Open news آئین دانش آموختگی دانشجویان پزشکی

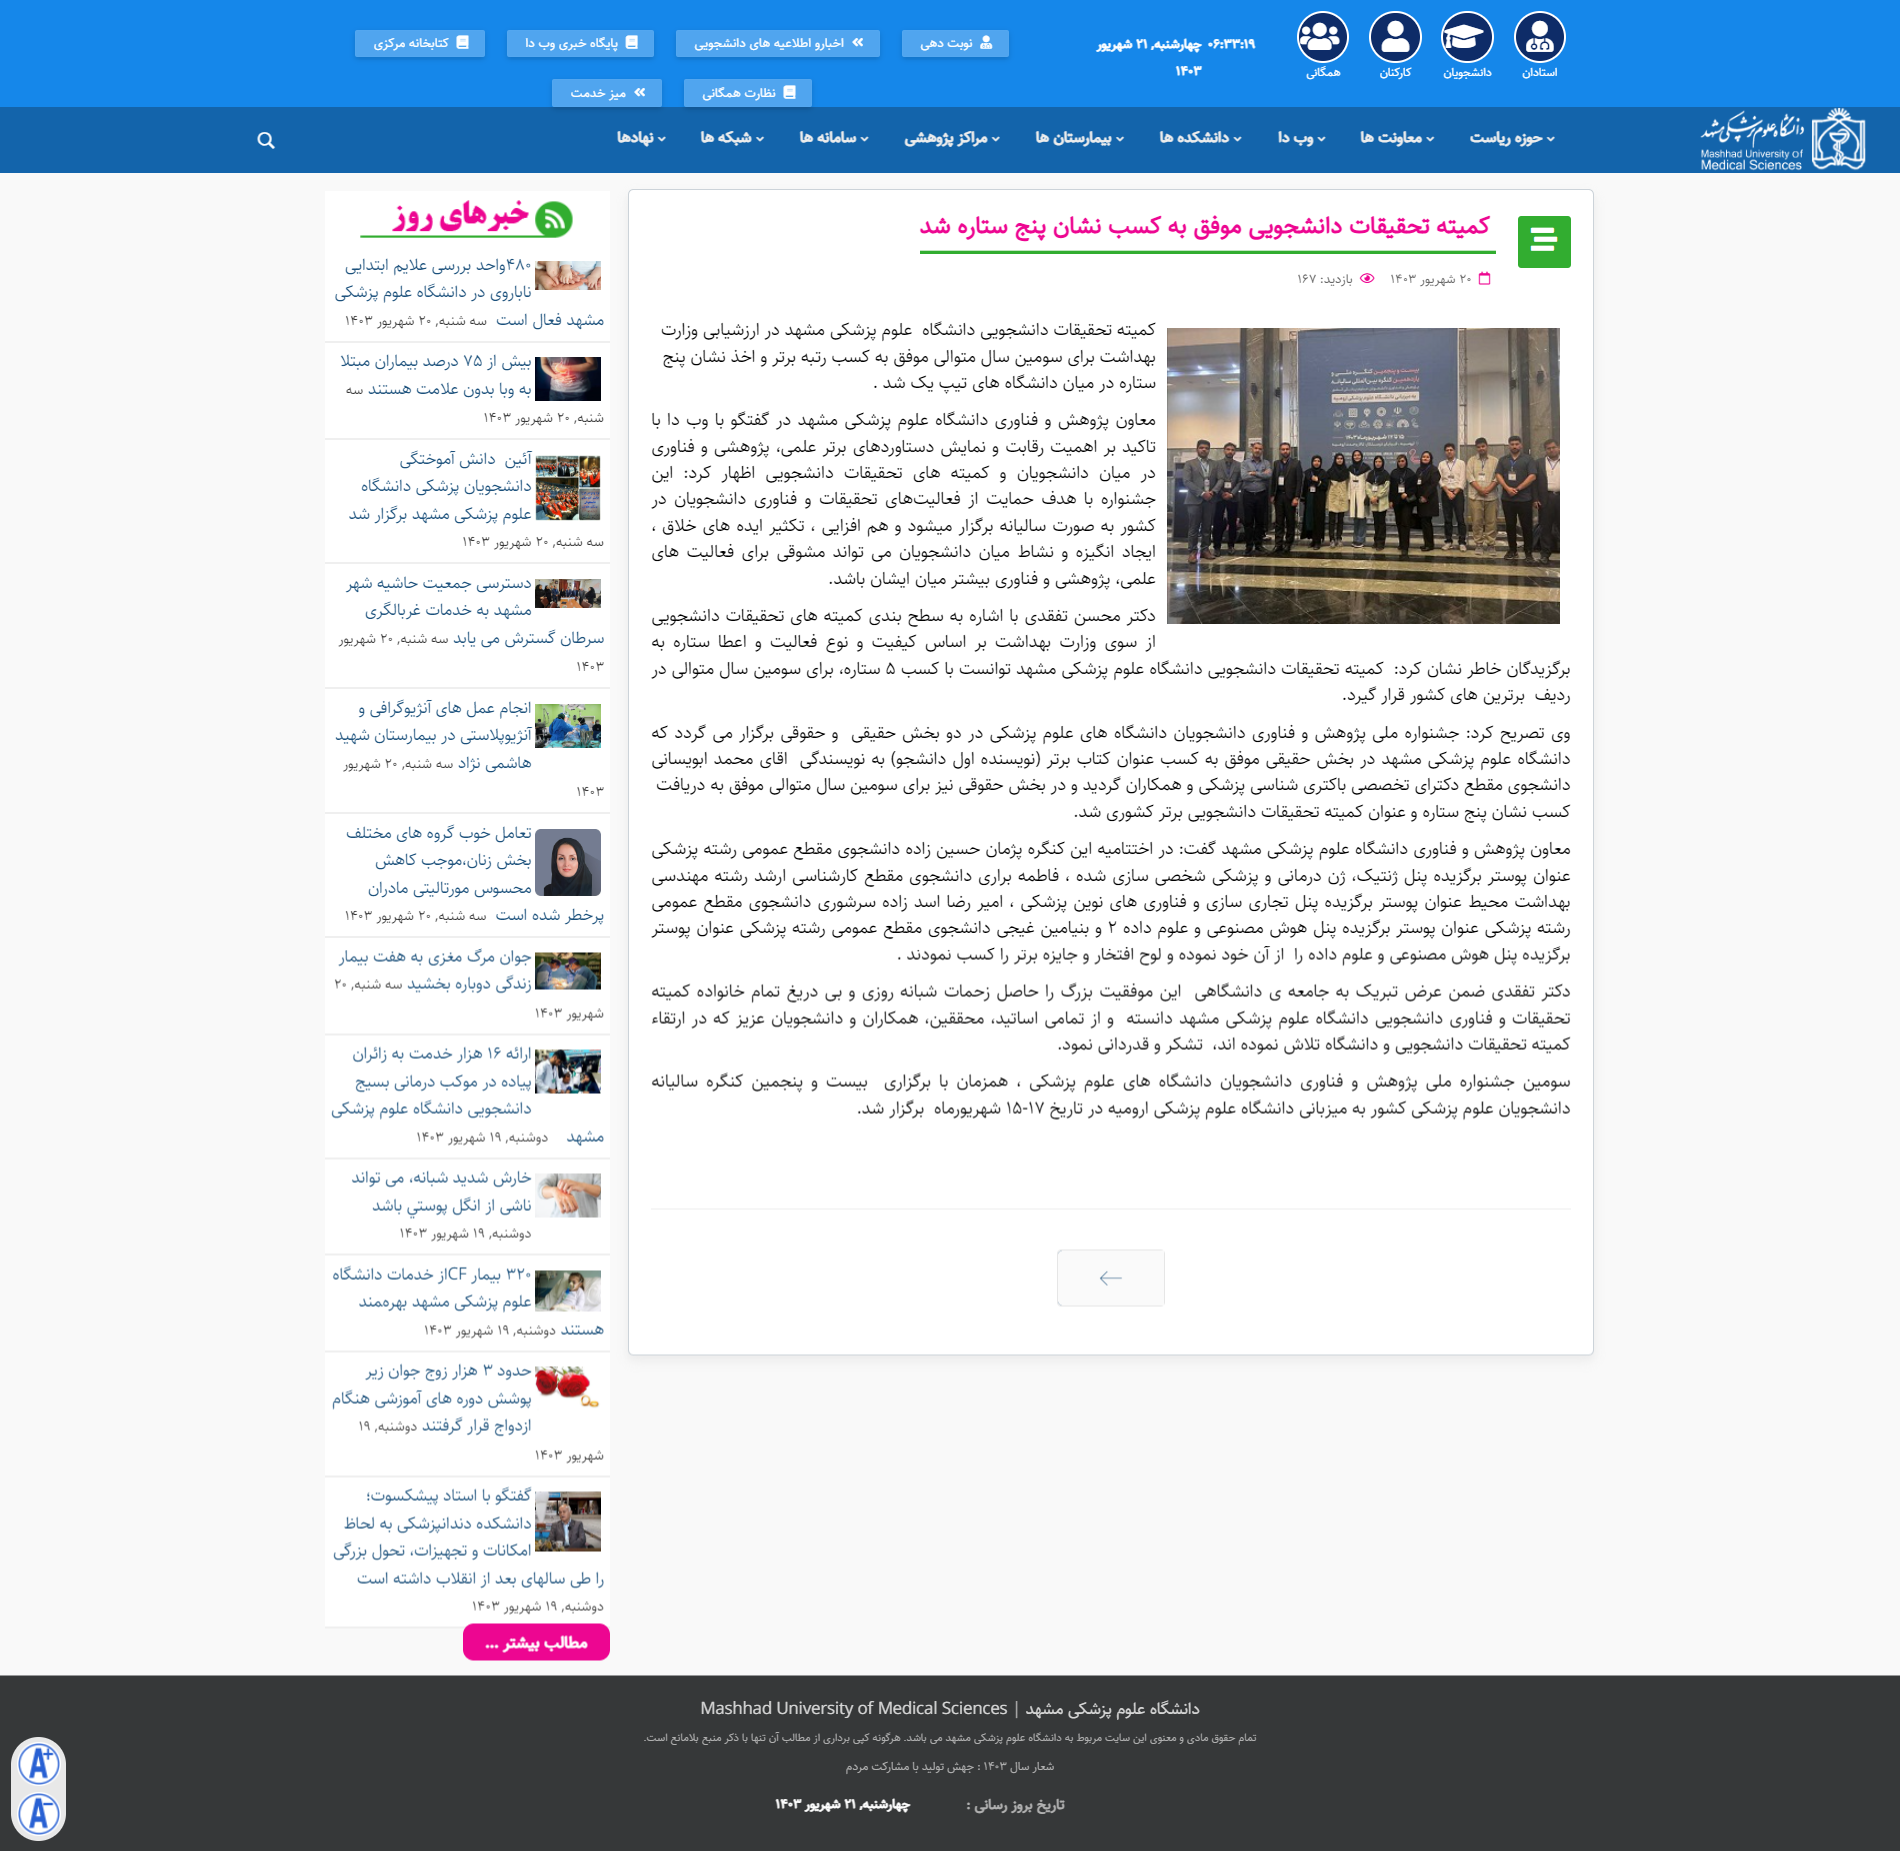(440, 487)
